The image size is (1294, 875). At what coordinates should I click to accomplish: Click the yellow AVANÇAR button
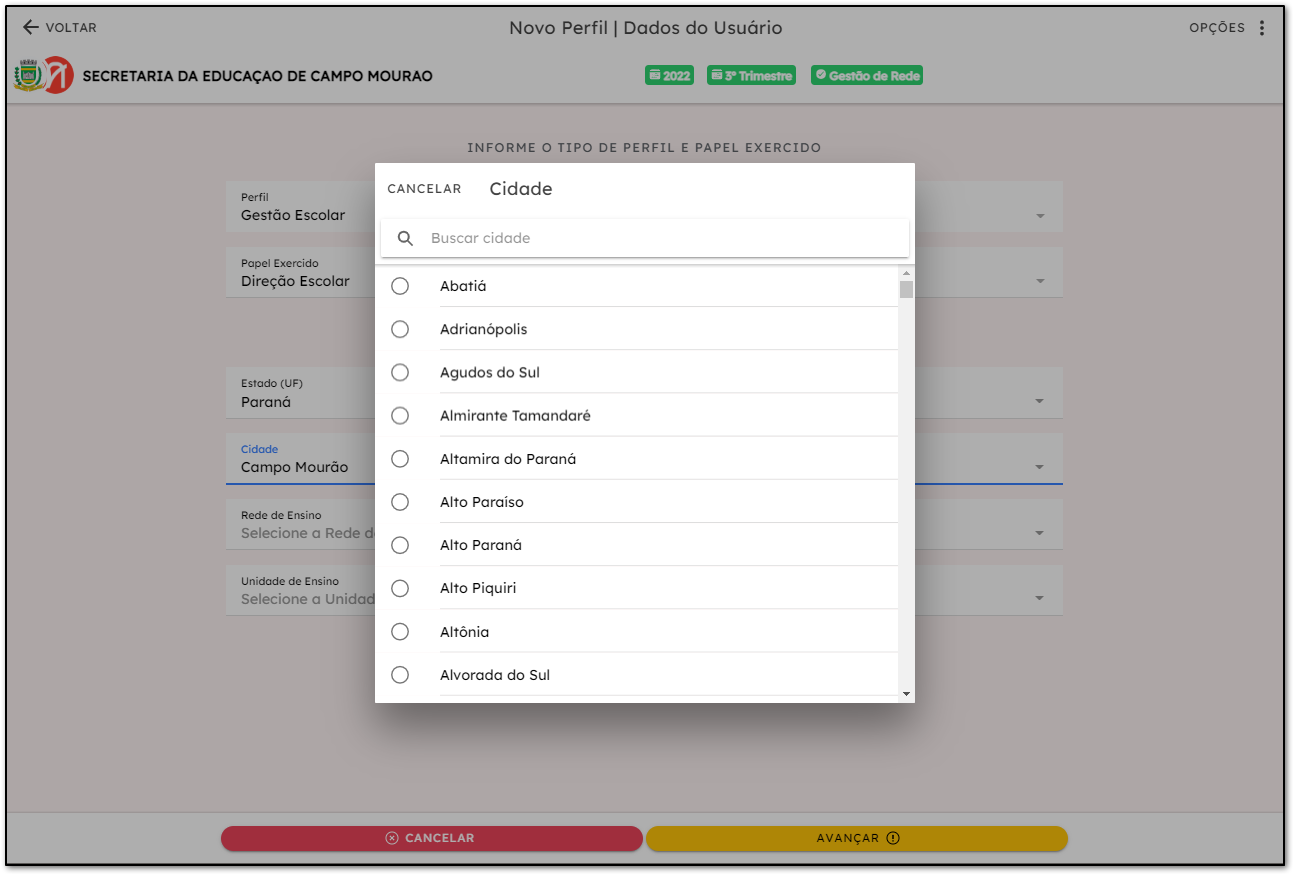click(857, 838)
